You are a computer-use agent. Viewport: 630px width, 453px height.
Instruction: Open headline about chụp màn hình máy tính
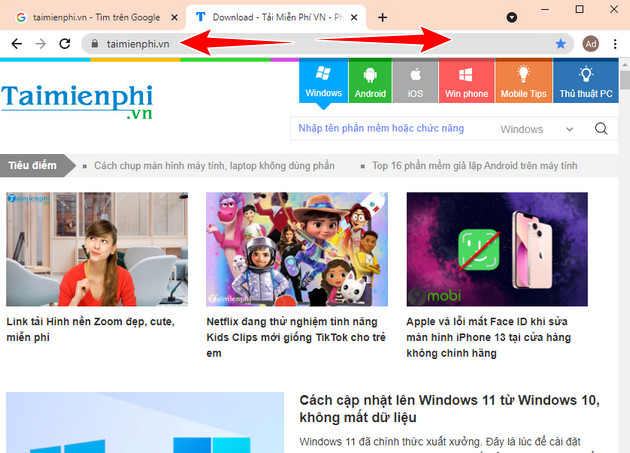[x=214, y=166]
